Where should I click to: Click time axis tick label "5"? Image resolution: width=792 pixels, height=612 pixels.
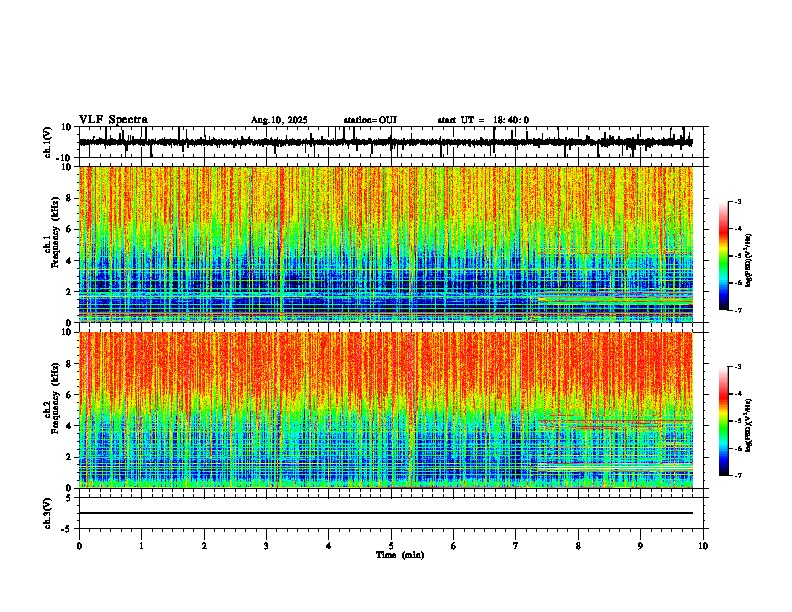(391, 546)
